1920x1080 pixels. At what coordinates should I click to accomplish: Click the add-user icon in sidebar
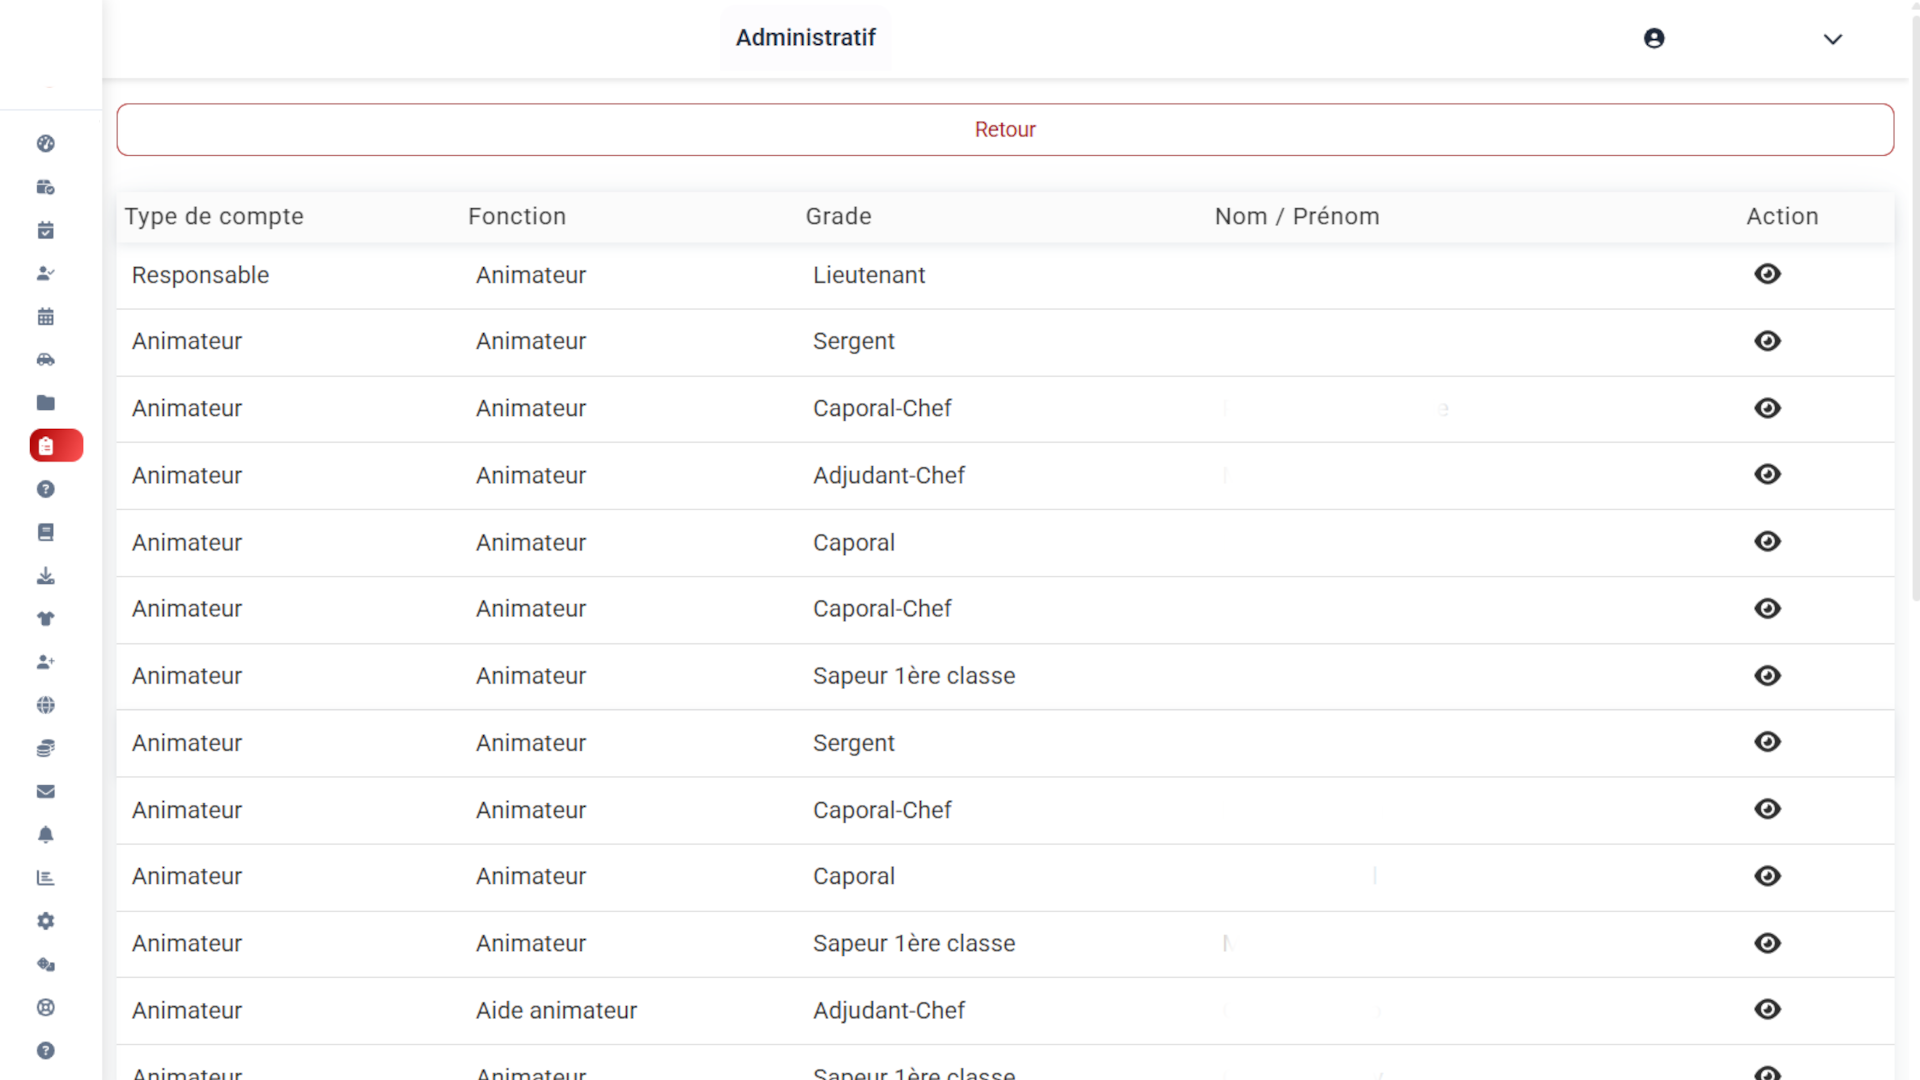pos(46,662)
